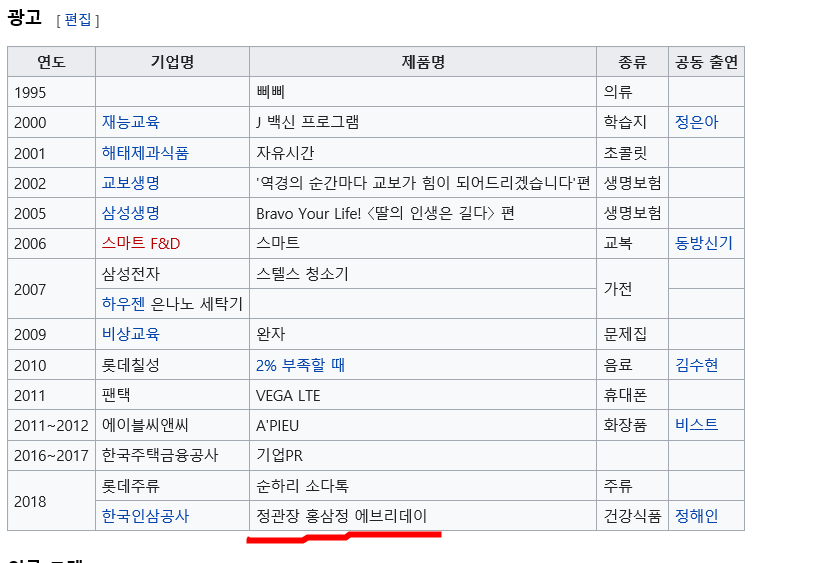The width and height of the screenshot is (839, 563).
Task: Select the 건강식품 category cell
Action: pyautogui.click(x=632, y=516)
